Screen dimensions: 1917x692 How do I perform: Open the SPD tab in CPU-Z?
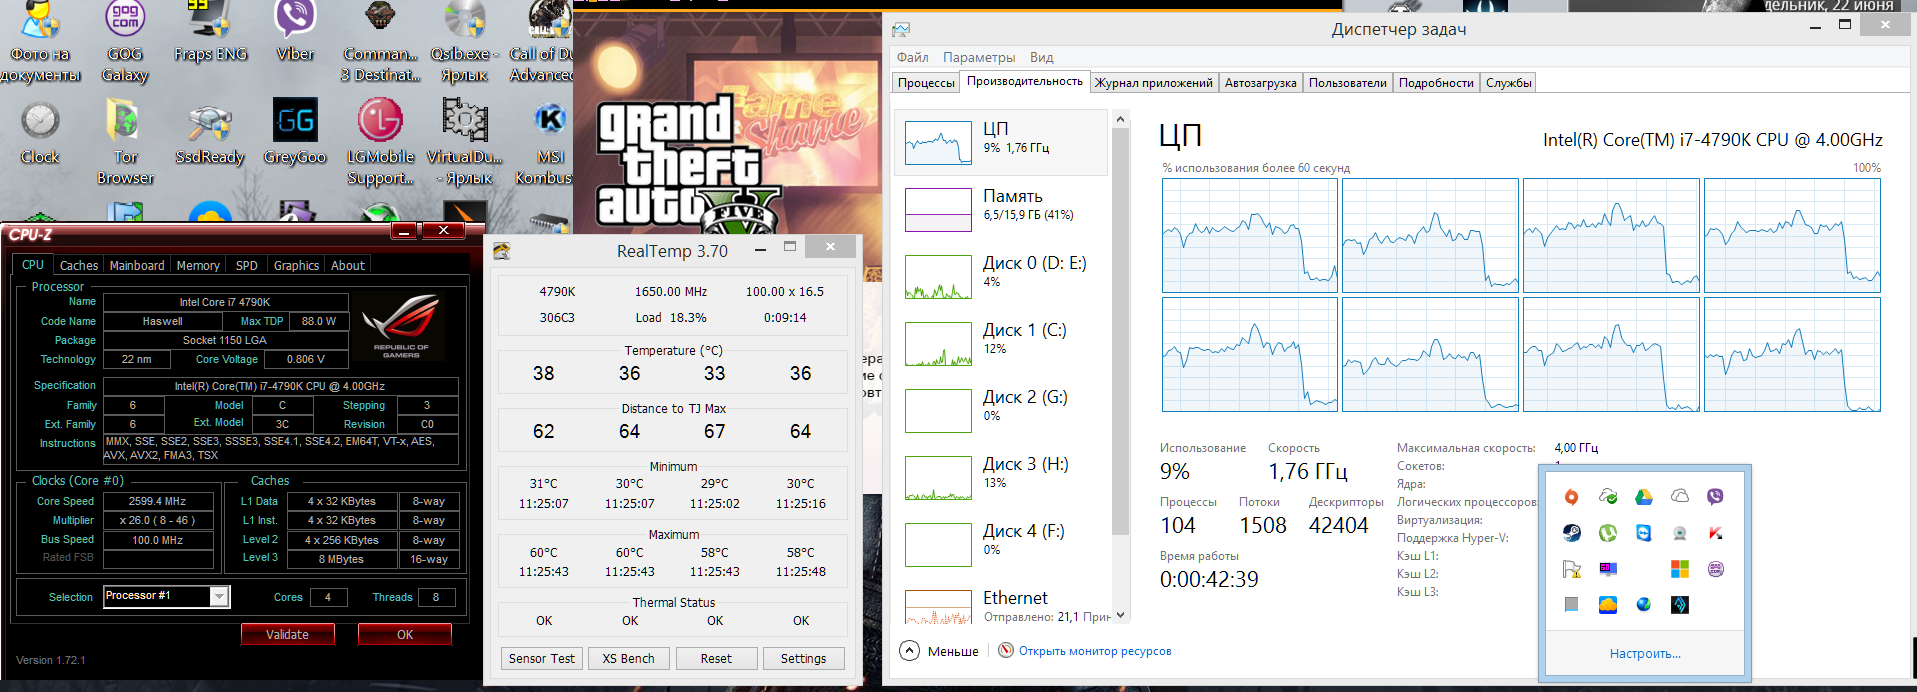(x=247, y=265)
